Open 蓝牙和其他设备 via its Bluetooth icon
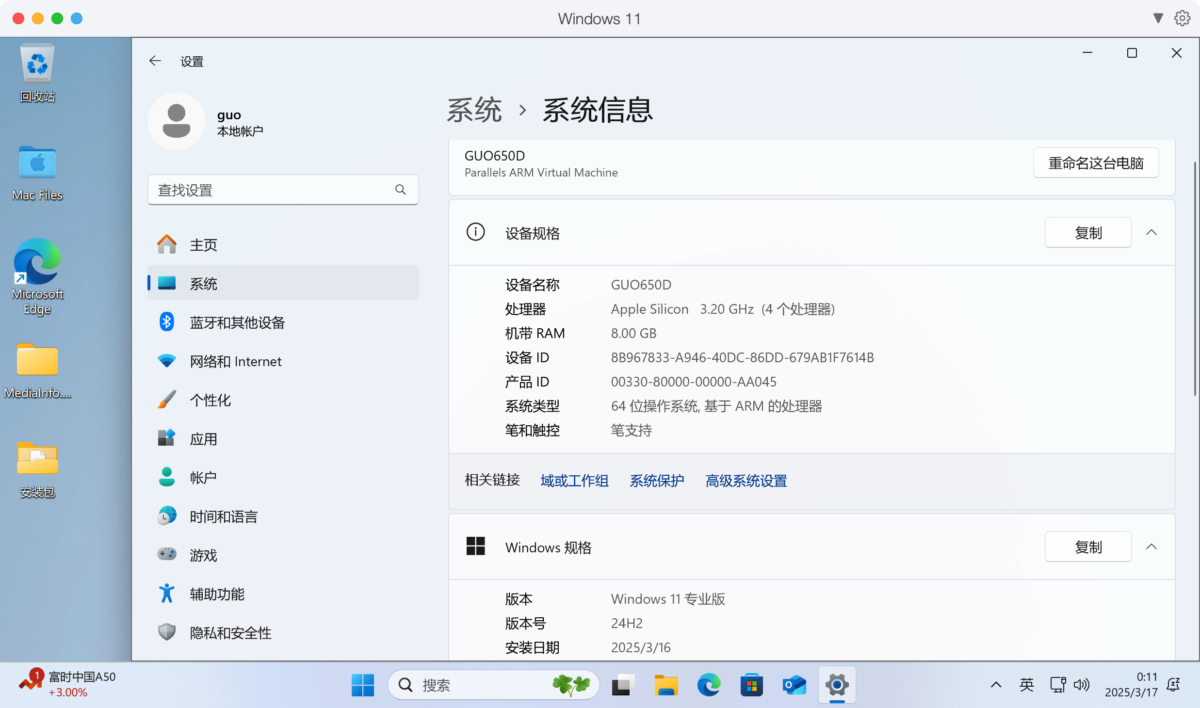The image size is (1200, 708). click(x=167, y=322)
